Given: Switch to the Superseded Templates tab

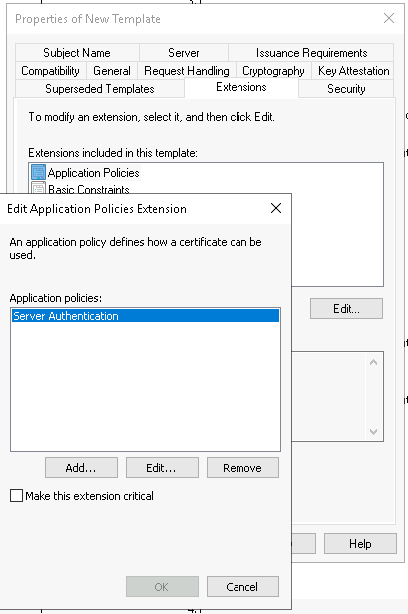Looking at the screenshot, I should click(x=100, y=89).
